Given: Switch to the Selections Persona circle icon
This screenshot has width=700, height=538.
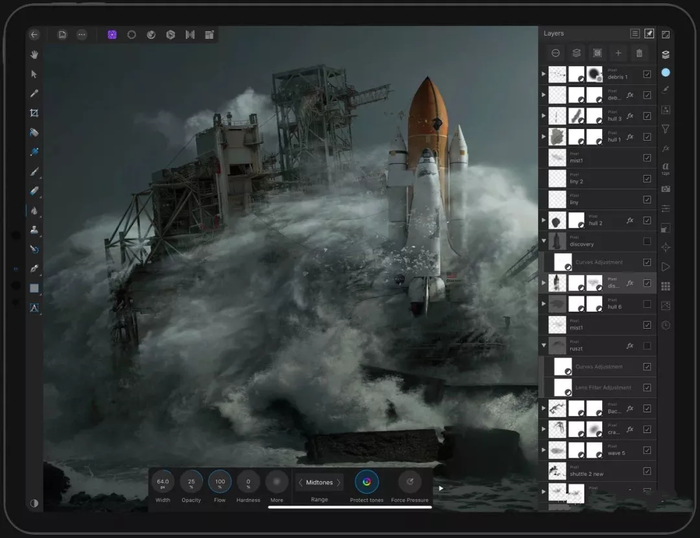Looking at the screenshot, I should click(132, 34).
